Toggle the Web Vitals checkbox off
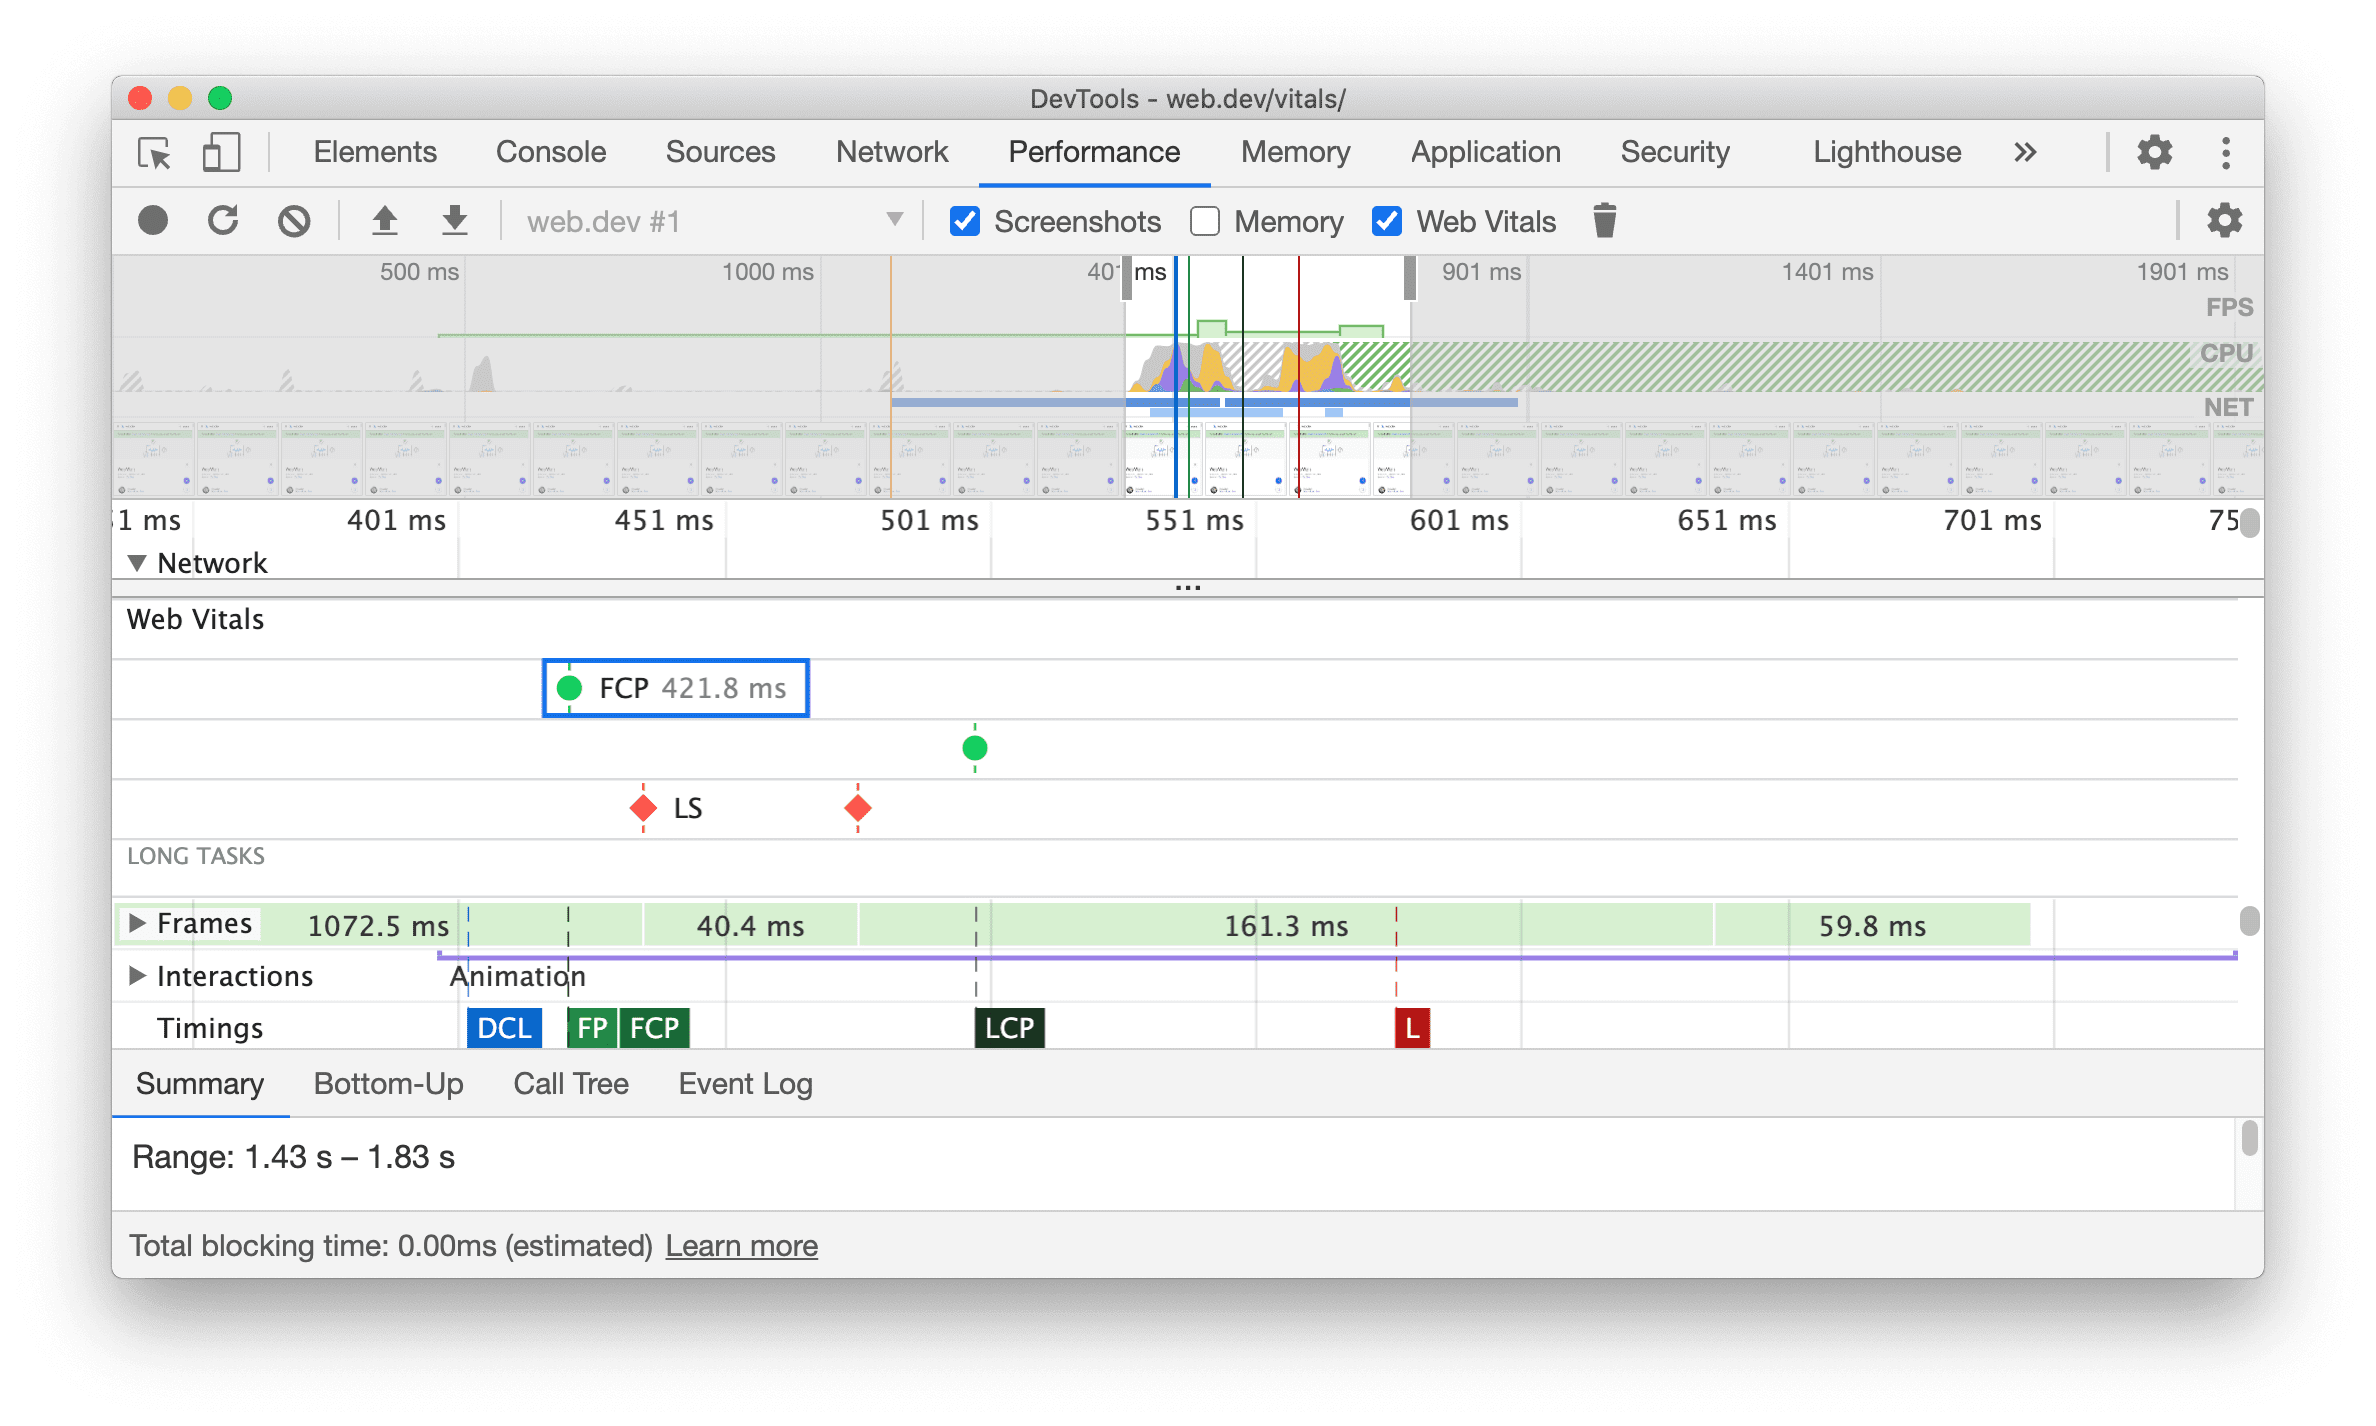This screenshot has height=1426, width=2376. (1383, 222)
